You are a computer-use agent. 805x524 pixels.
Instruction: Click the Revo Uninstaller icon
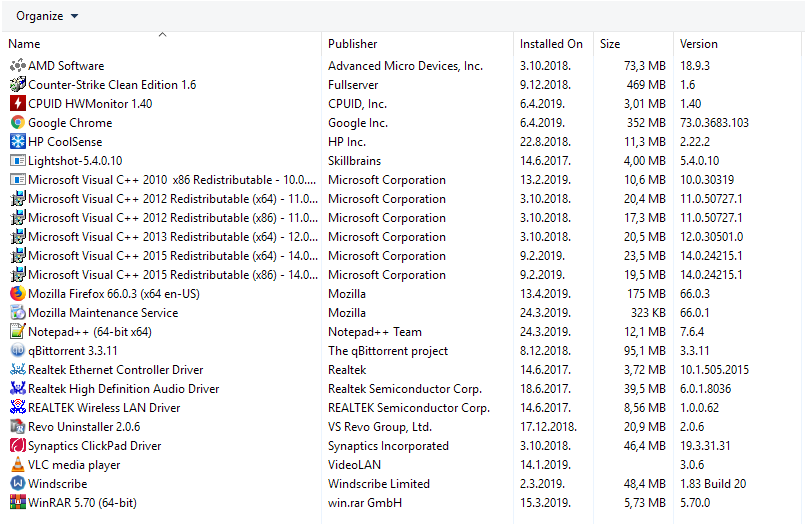[18, 427]
